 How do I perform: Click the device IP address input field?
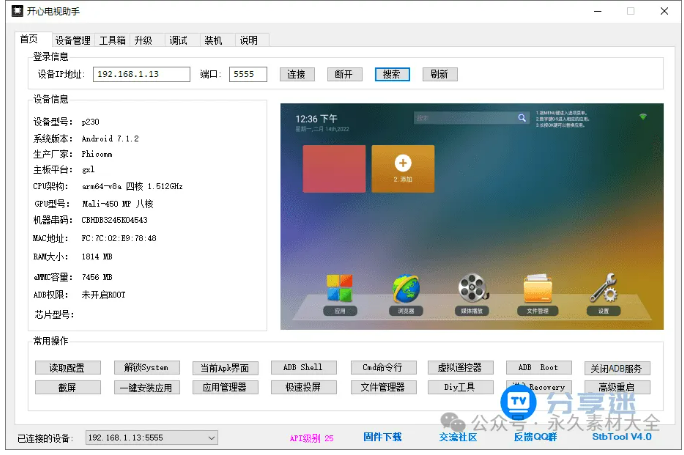[x=141, y=74]
